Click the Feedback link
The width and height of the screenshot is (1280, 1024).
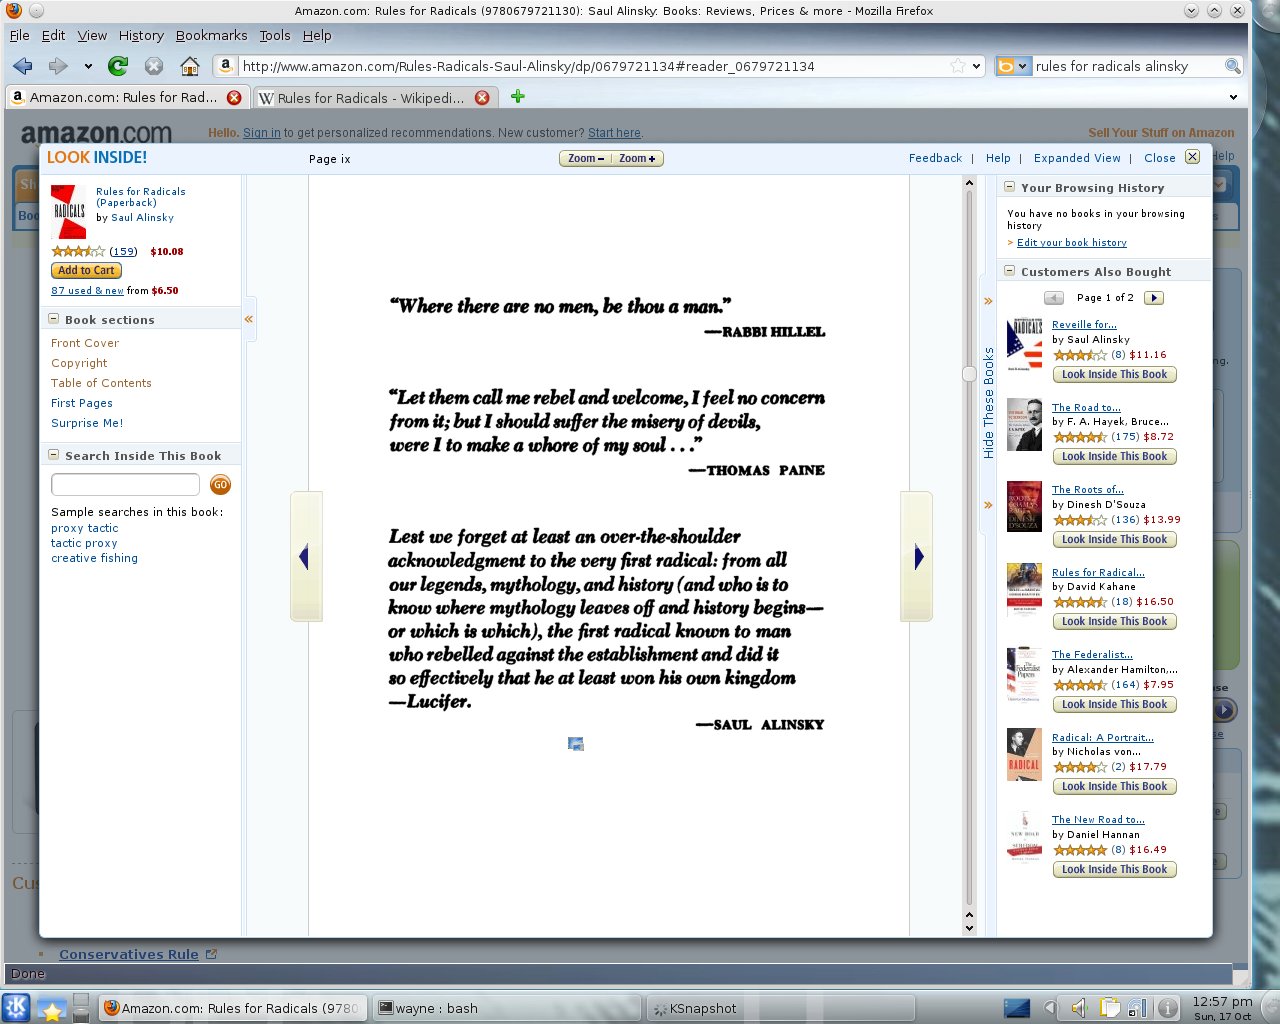(x=935, y=158)
